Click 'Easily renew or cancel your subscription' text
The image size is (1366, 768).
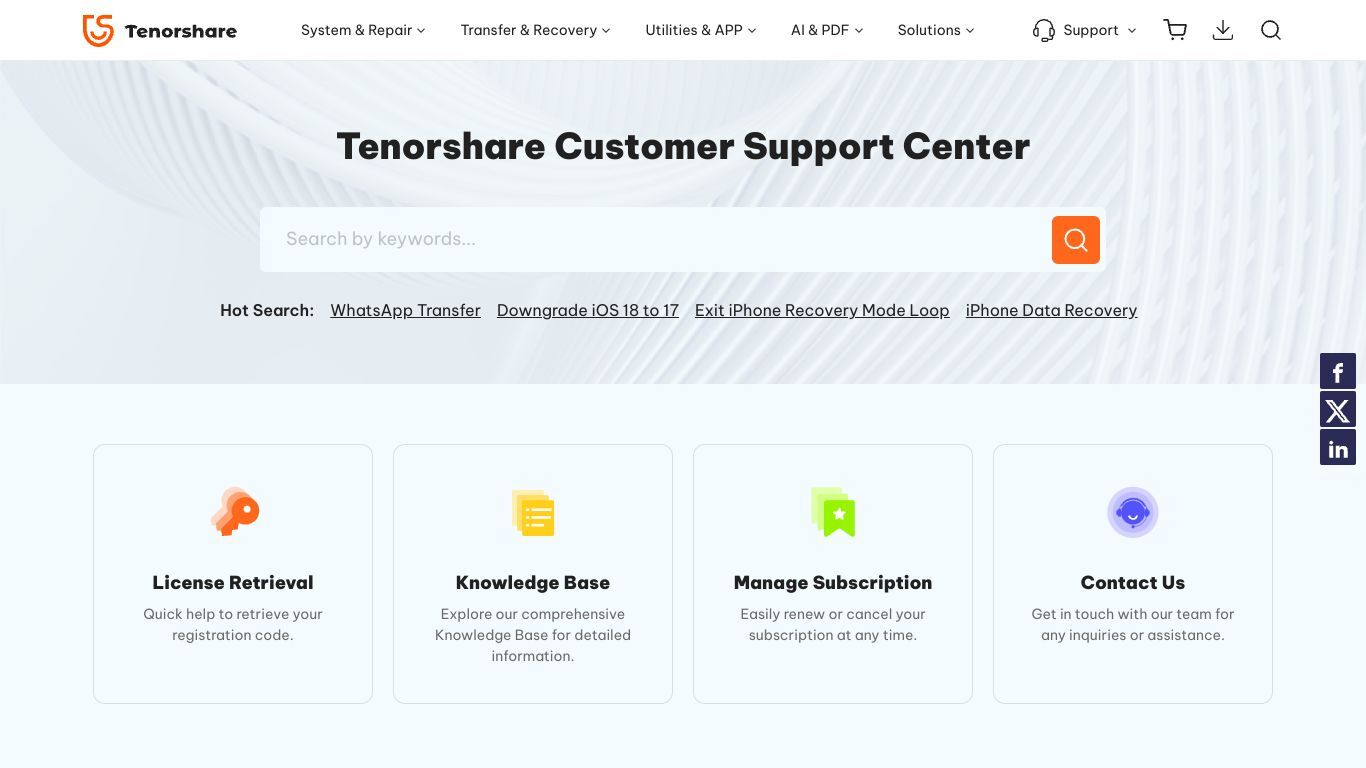[x=833, y=624]
